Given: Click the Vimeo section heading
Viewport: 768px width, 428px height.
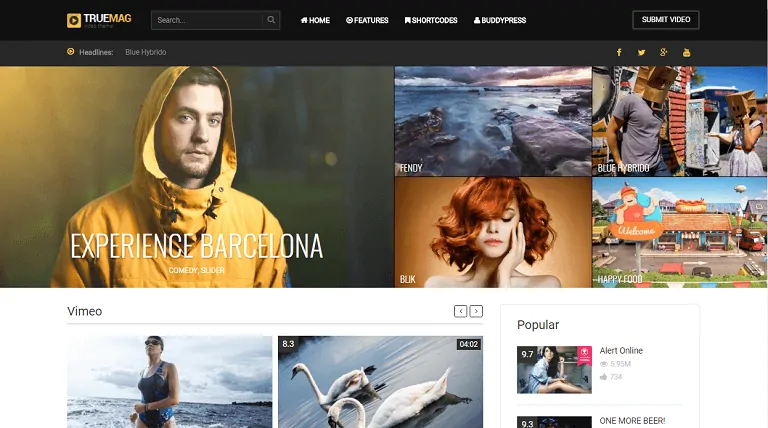Looking at the screenshot, I should point(85,311).
